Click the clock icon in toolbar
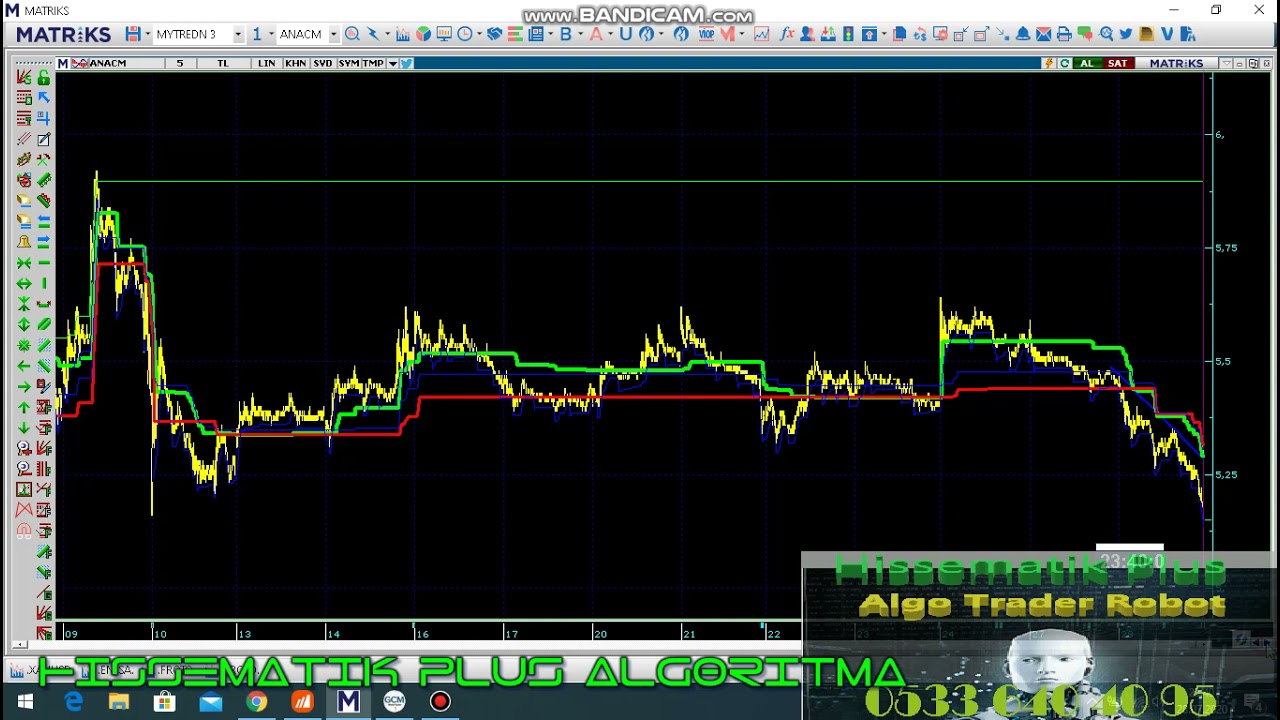This screenshot has height=720, width=1280. click(x=464, y=34)
